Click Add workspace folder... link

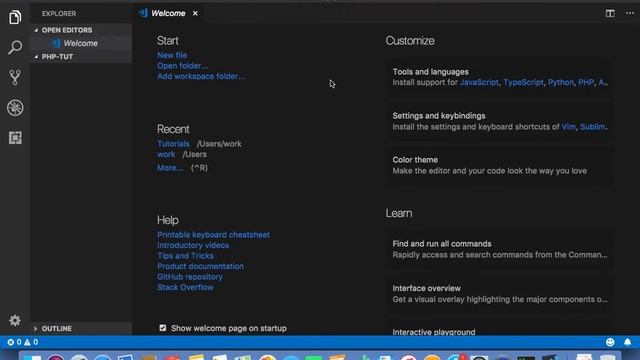201,76
